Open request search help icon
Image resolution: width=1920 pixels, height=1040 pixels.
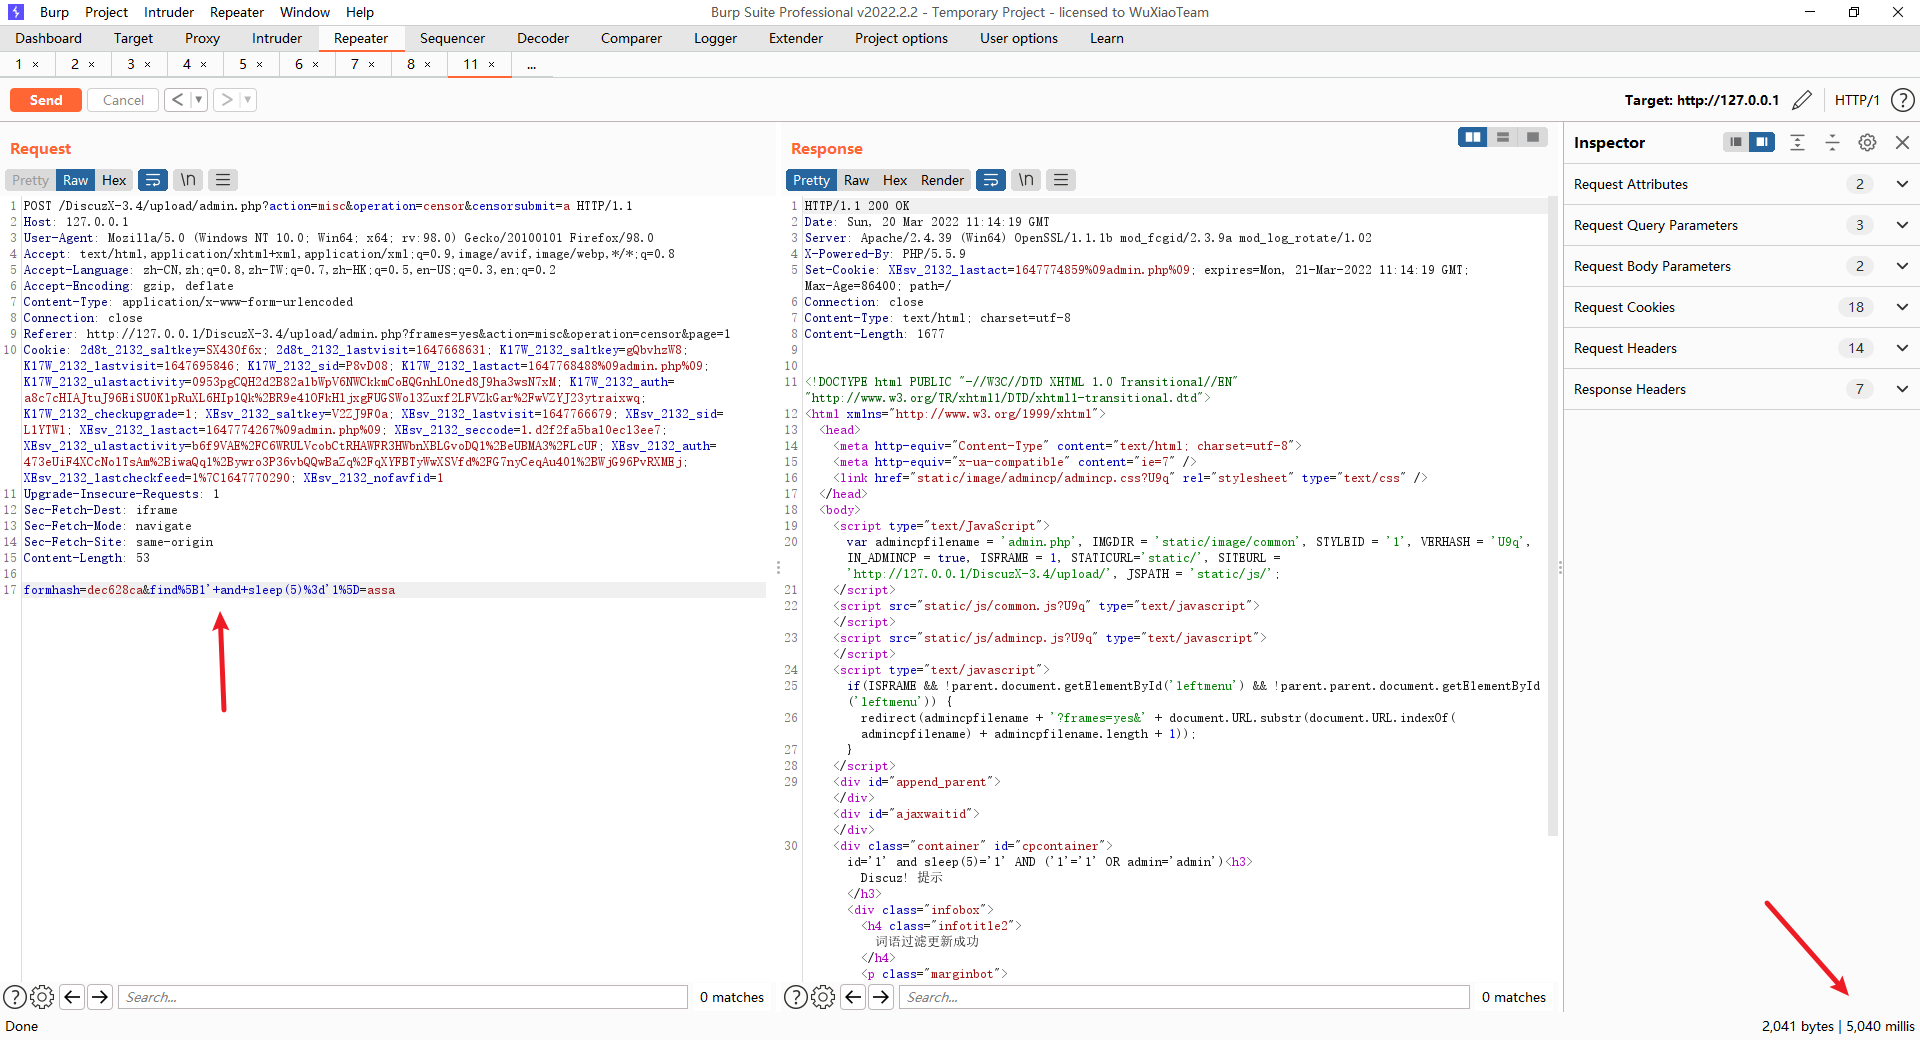[15, 997]
